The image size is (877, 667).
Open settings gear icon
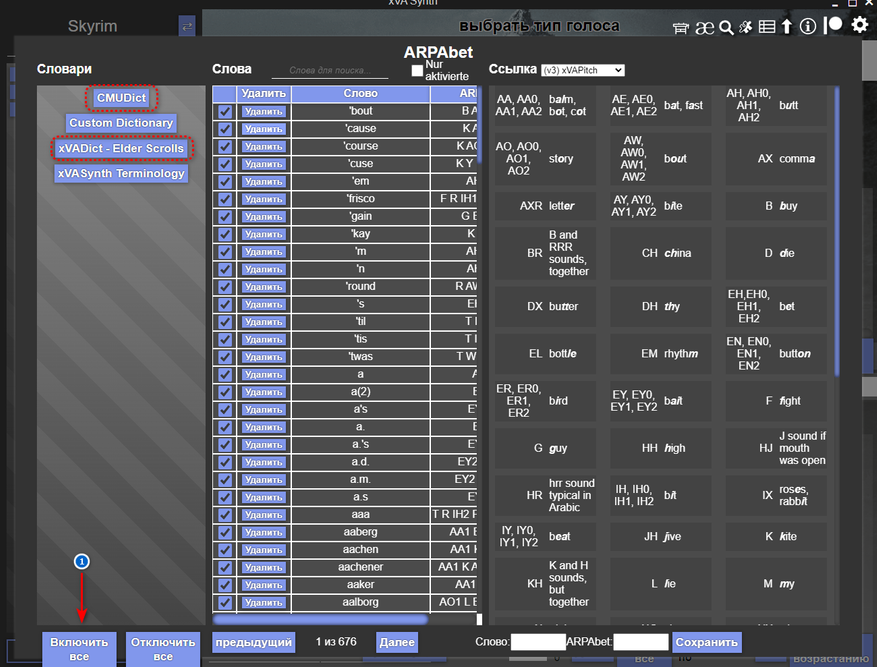pyautogui.click(x=860, y=25)
